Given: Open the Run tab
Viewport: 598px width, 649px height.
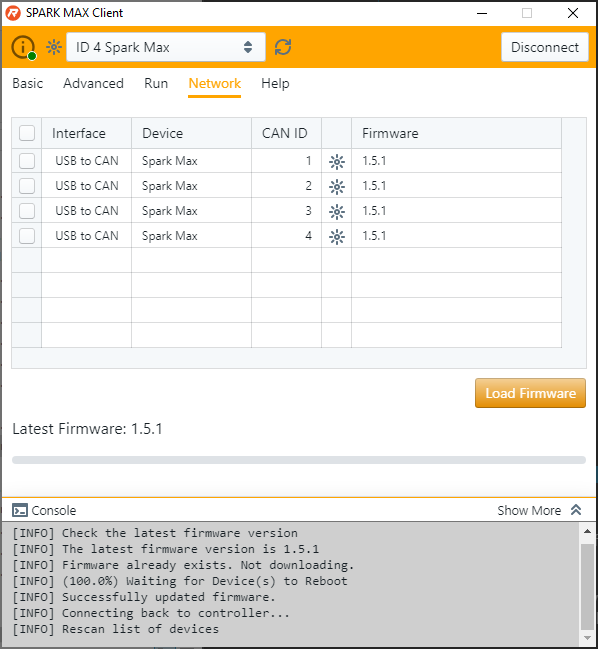Looking at the screenshot, I should coord(156,83).
